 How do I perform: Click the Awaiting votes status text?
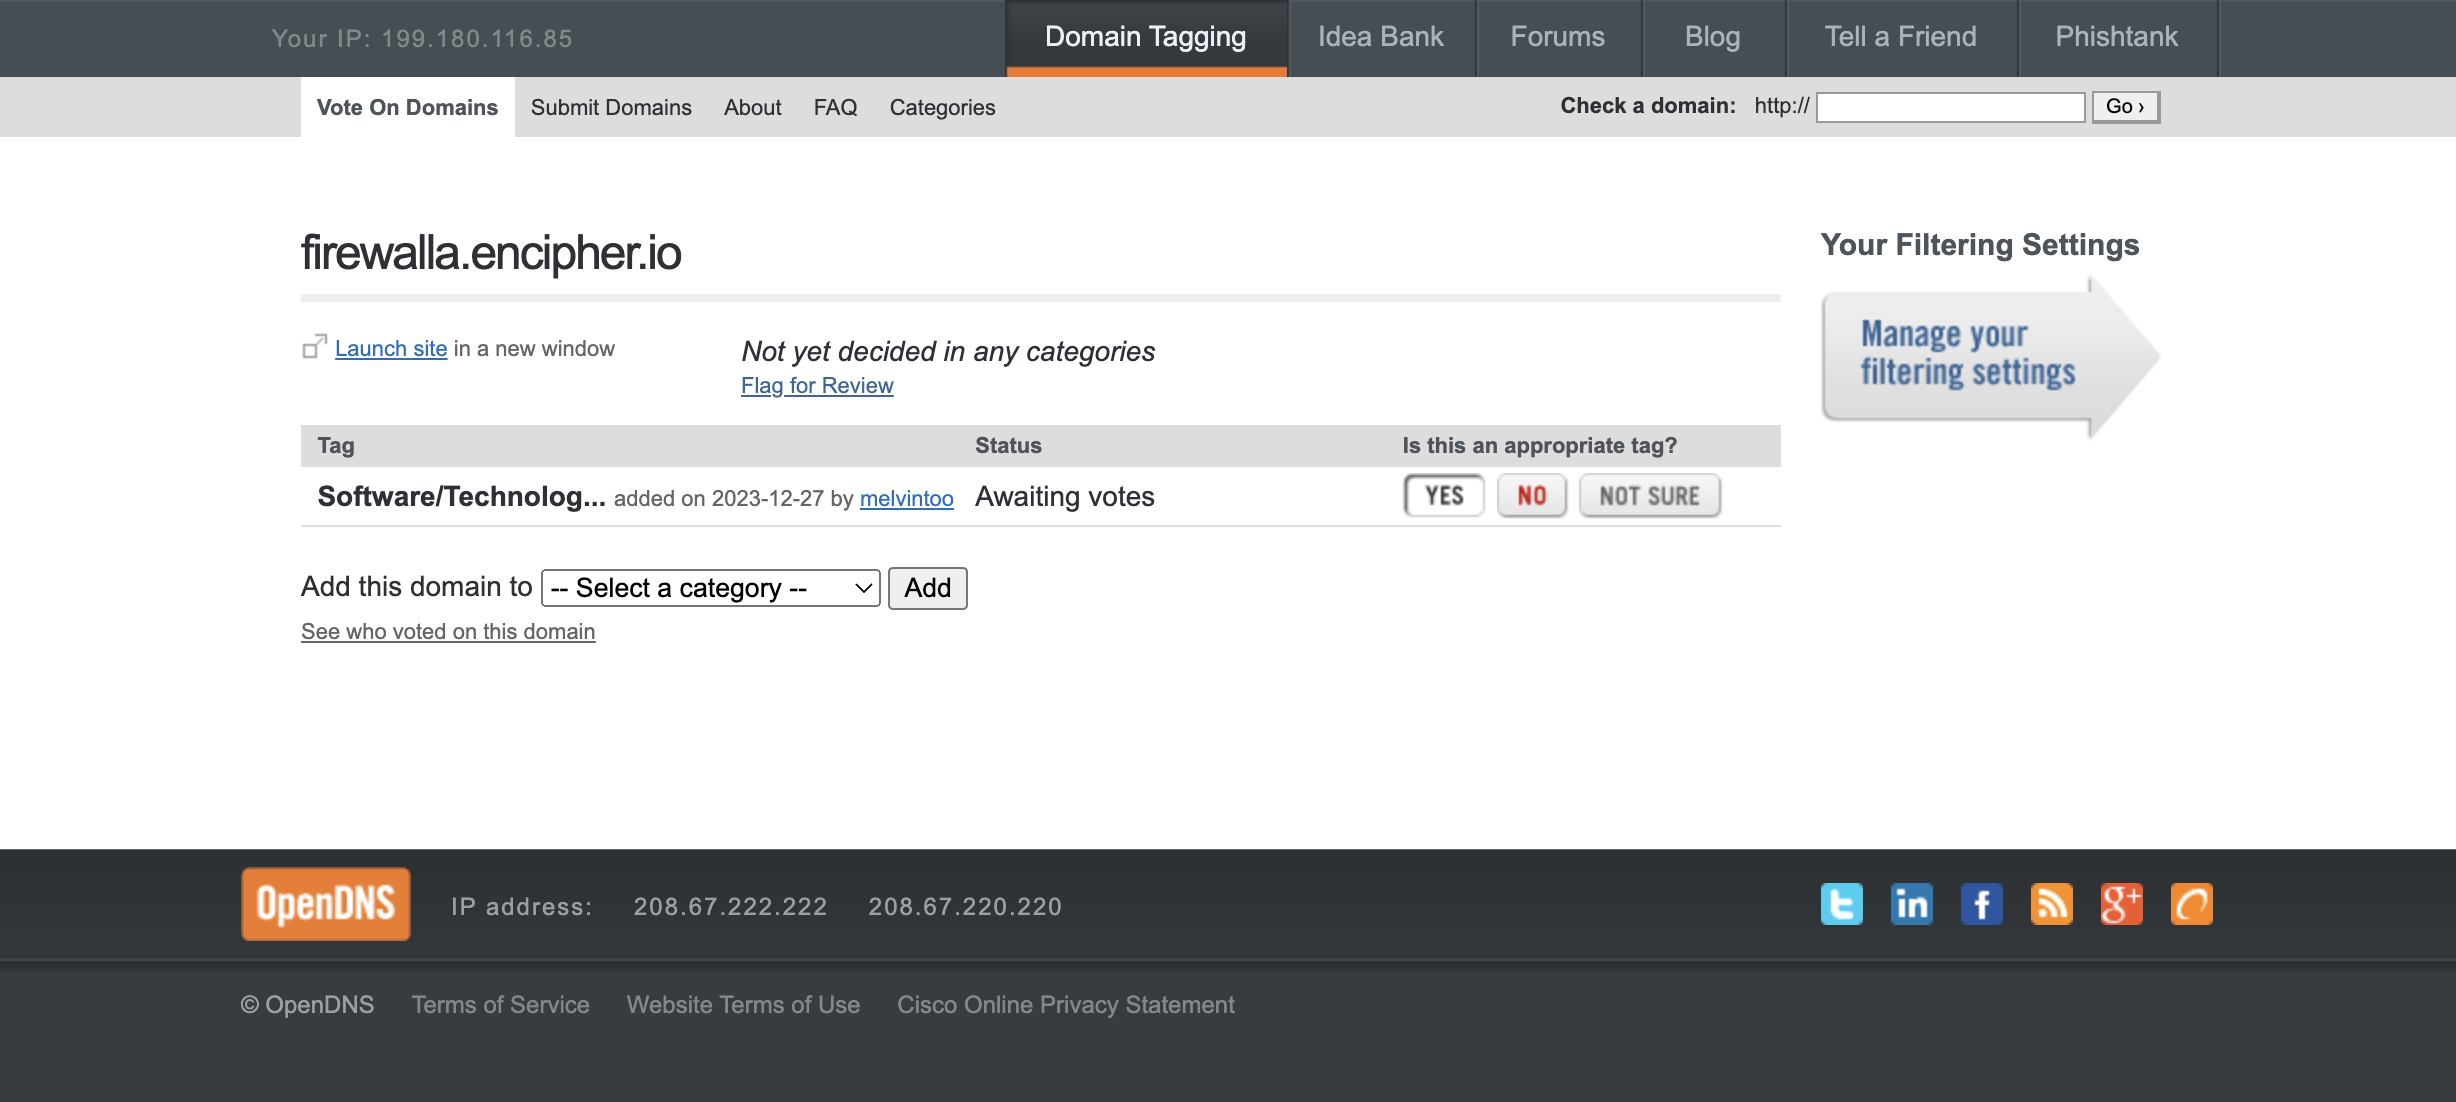tap(1065, 496)
